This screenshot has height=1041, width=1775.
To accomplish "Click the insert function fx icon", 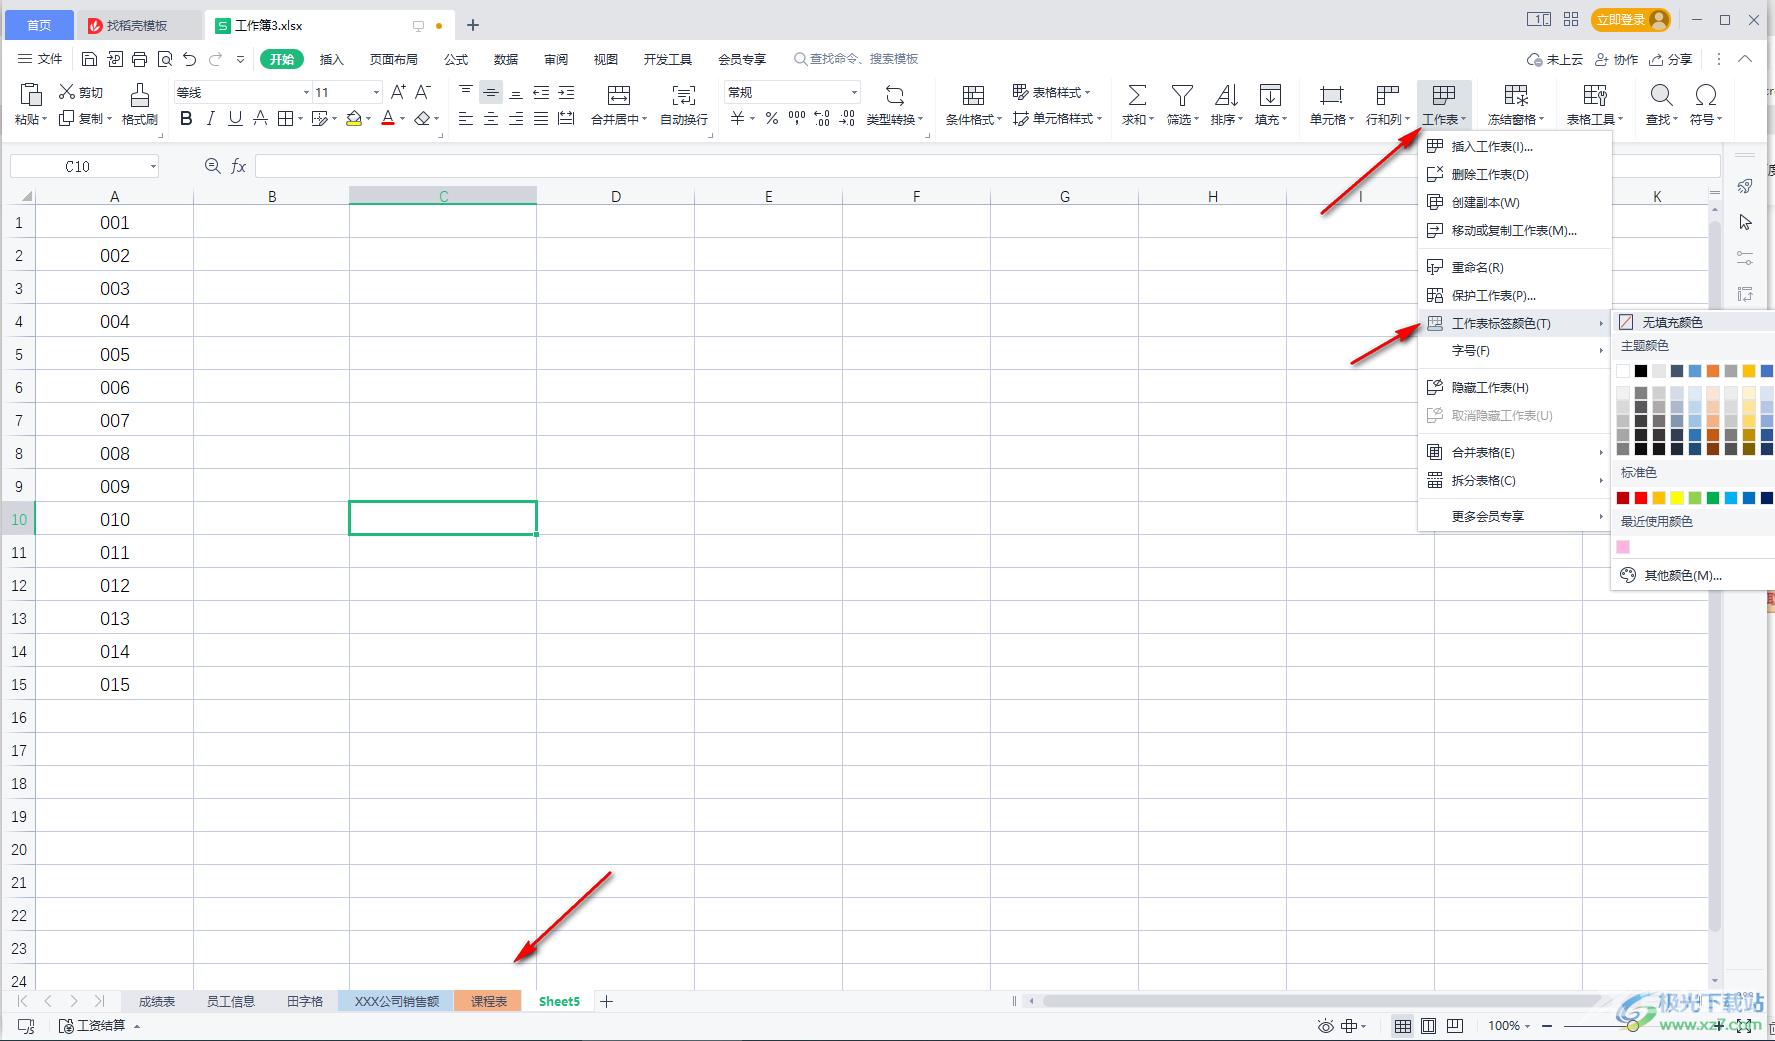I will 238,166.
